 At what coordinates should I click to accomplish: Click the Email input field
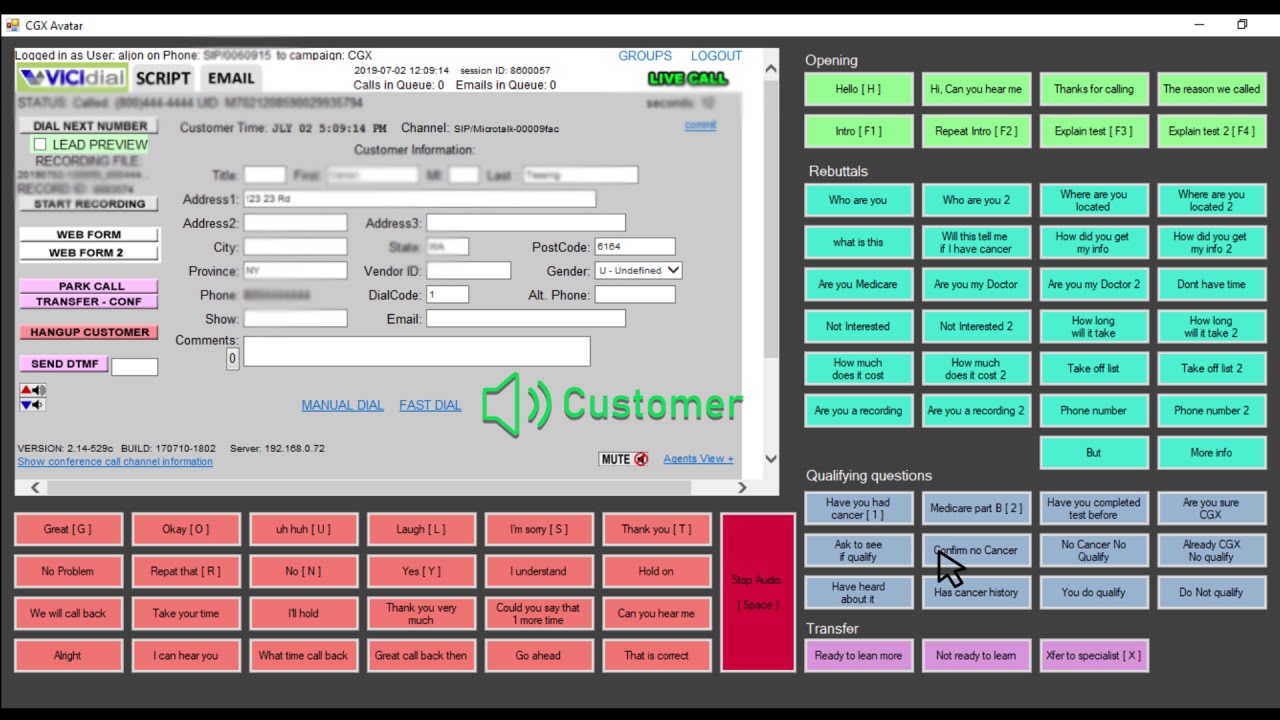pyautogui.click(x=526, y=319)
